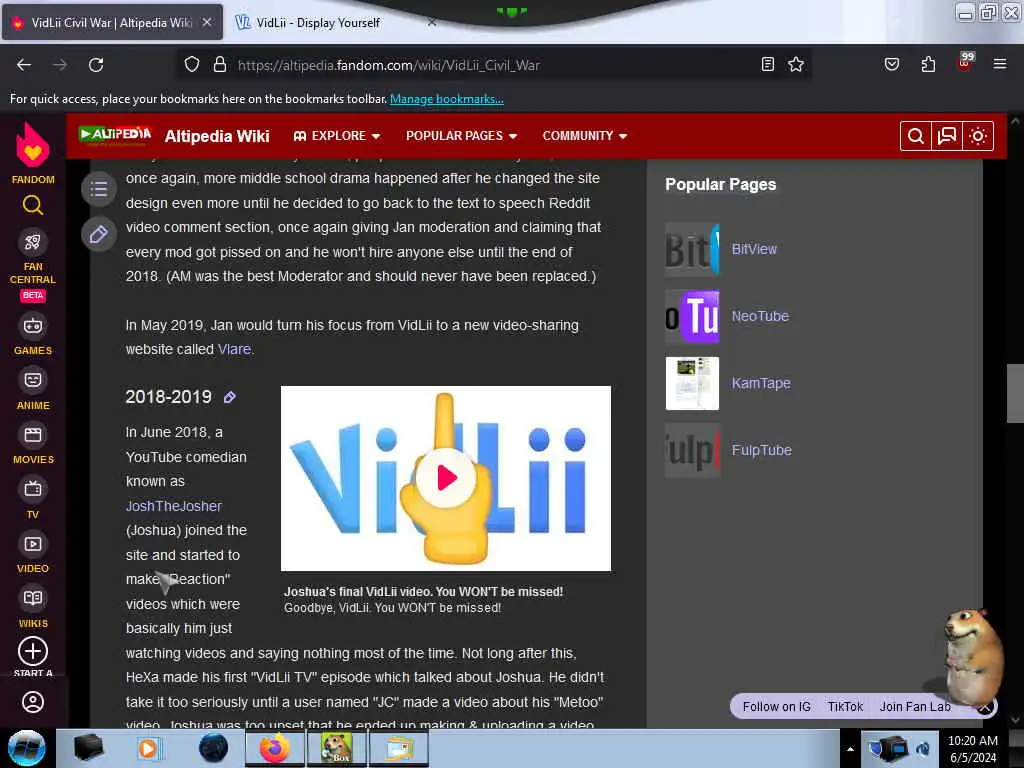Open Fandom sidebar search magnifier
The height and width of the screenshot is (768, 1024).
point(33,206)
